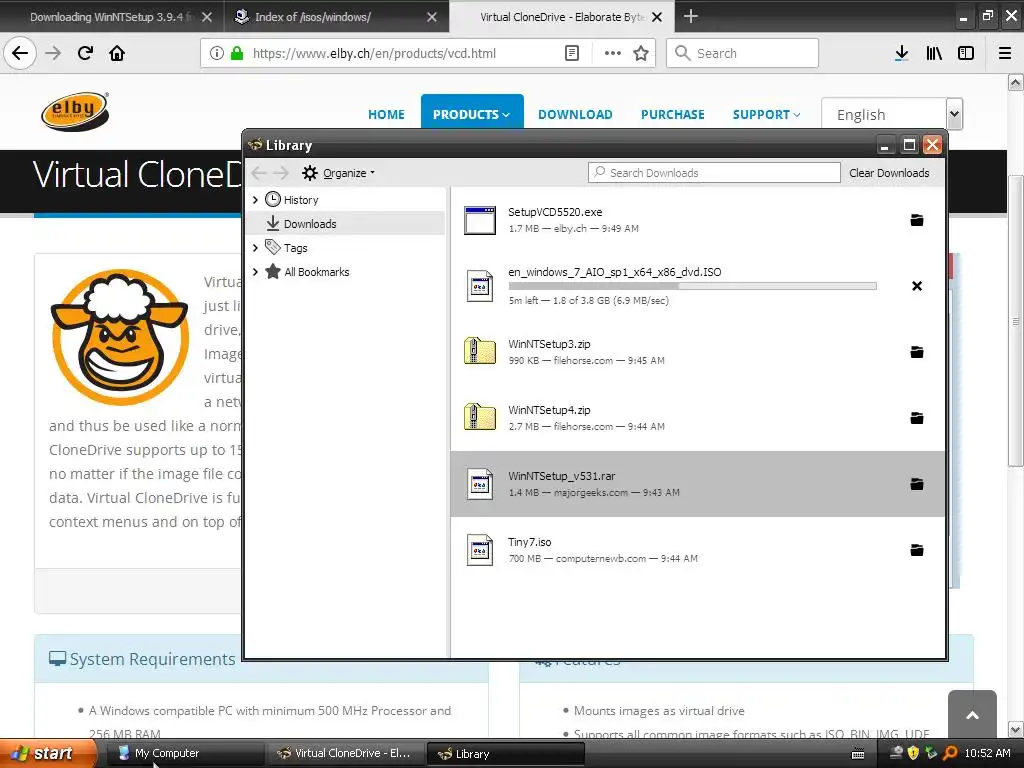Click the Tiny7.iso file icon
The image size is (1024, 768).
pyautogui.click(x=480, y=550)
